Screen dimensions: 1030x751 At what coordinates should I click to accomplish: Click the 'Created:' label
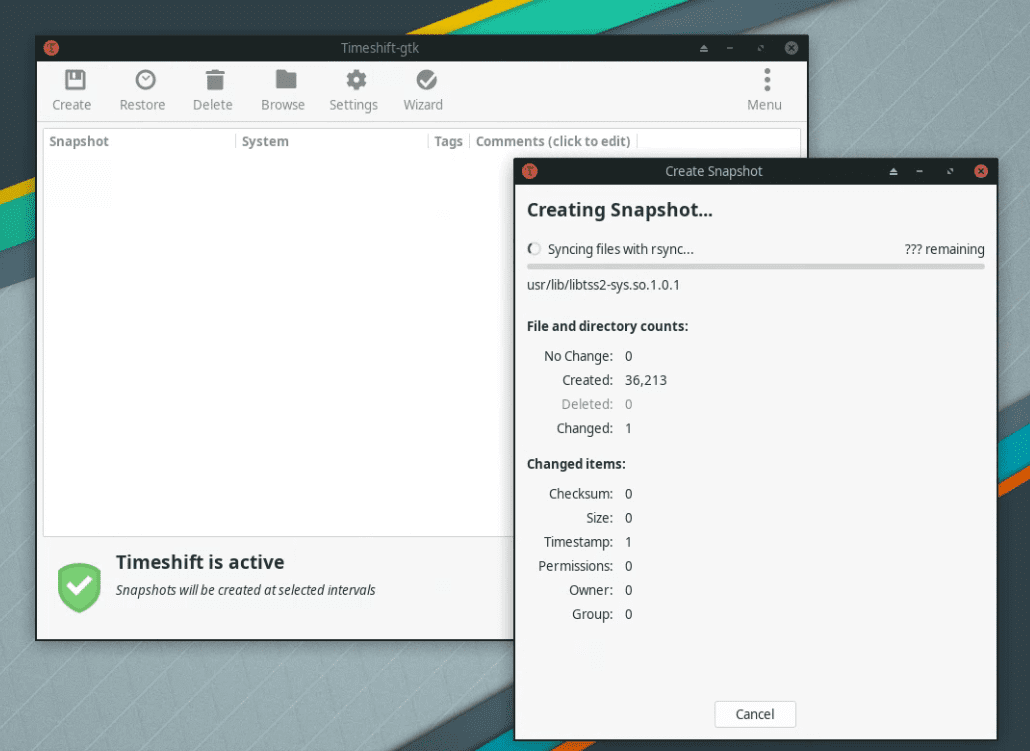tap(587, 380)
